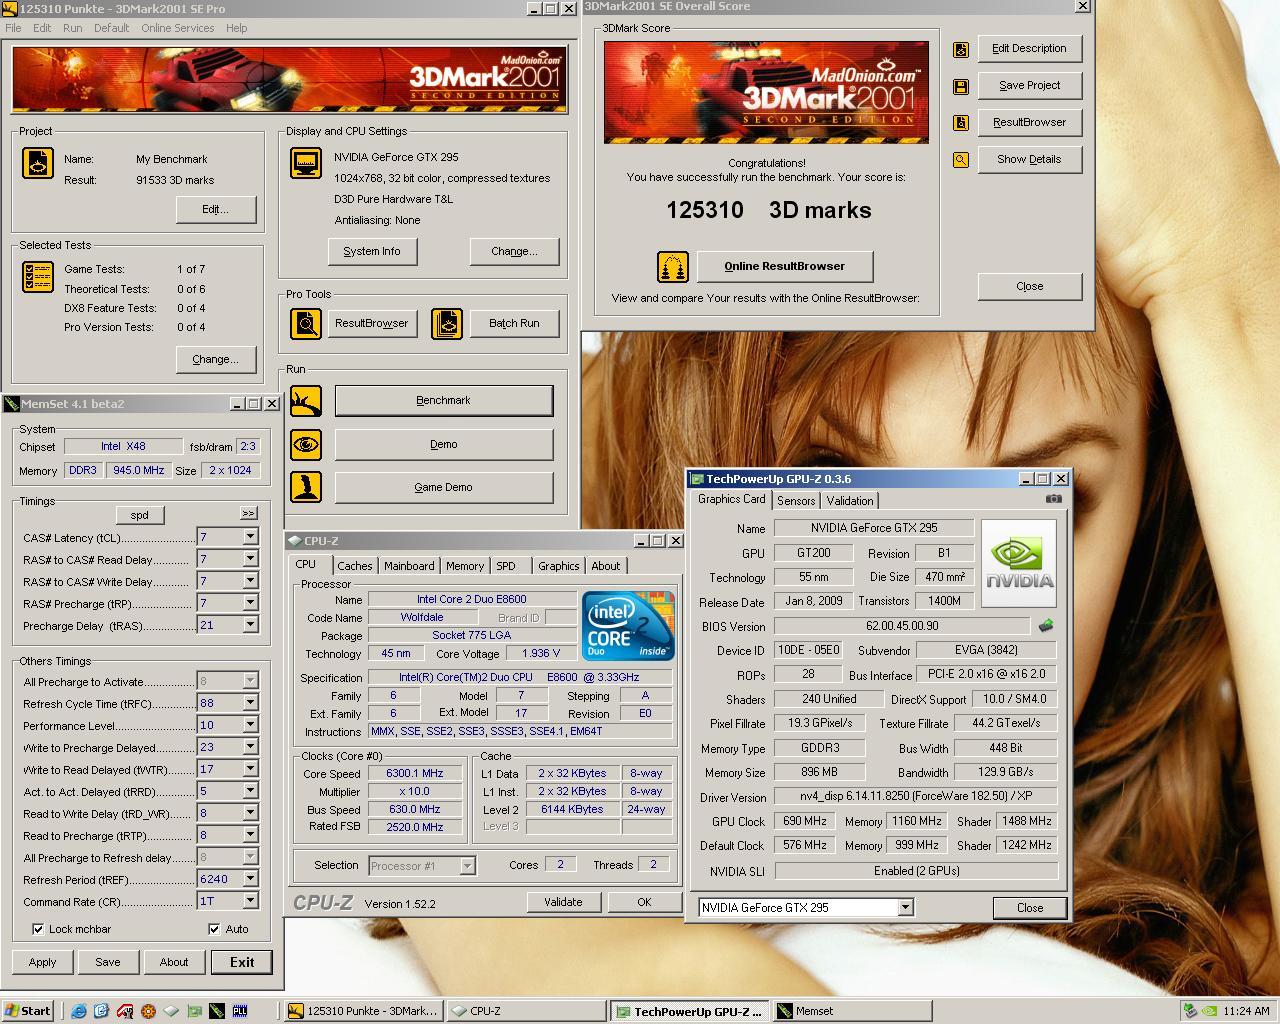Screen dimensions: 1280x1024
Task: Click the Benchmark run icon
Action: pyautogui.click(x=306, y=401)
